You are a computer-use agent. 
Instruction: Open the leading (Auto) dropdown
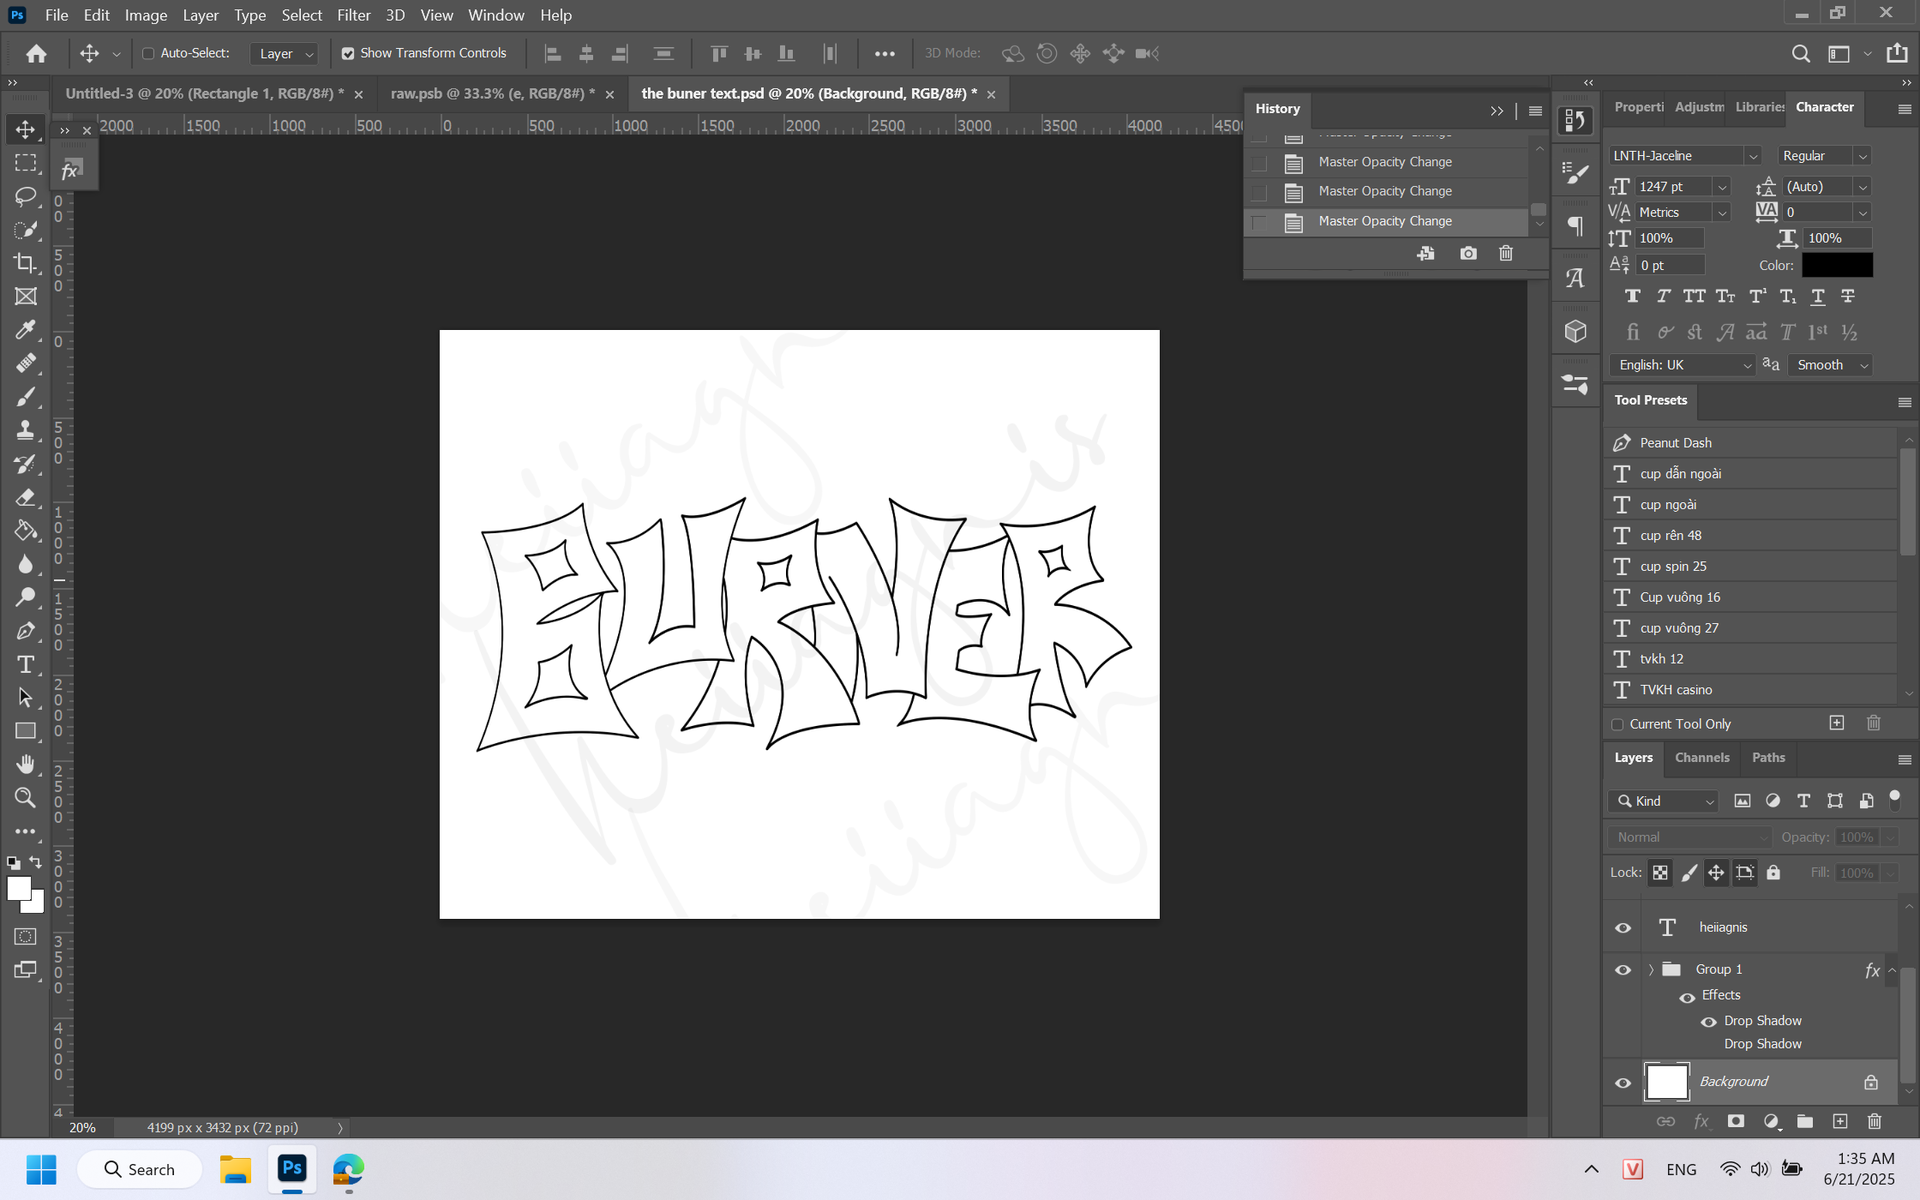click(1862, 187)
